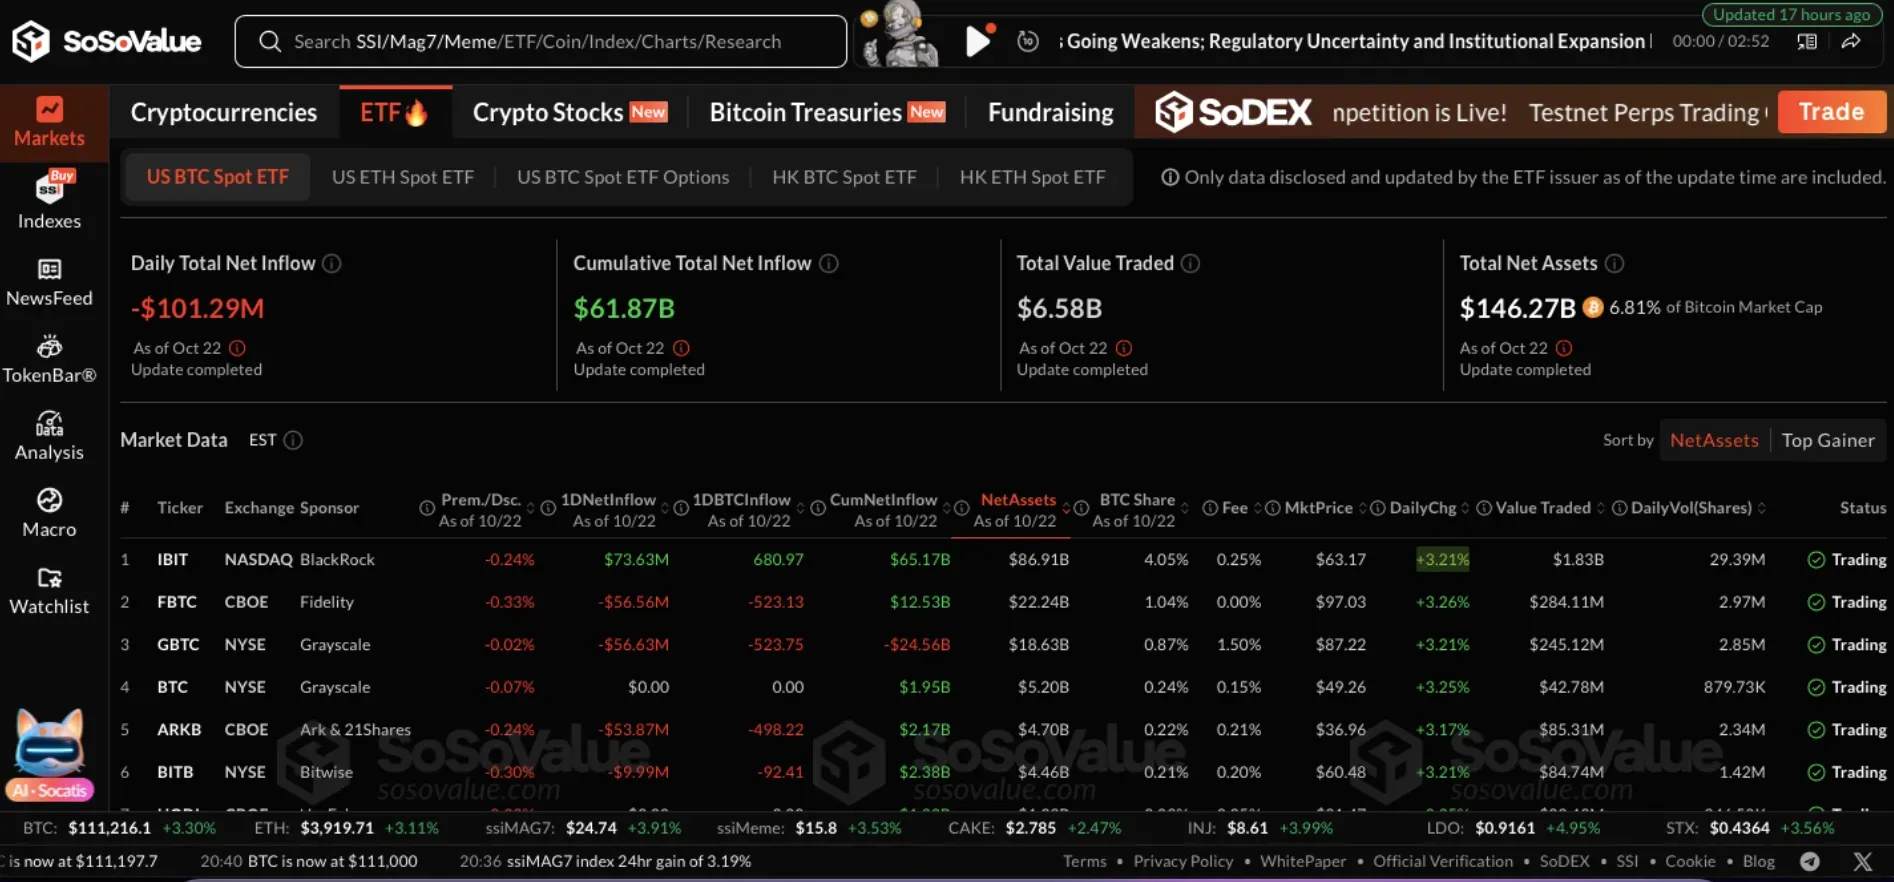
Task: Open the Crypto Stocks tab
Action: coord(569,112)
